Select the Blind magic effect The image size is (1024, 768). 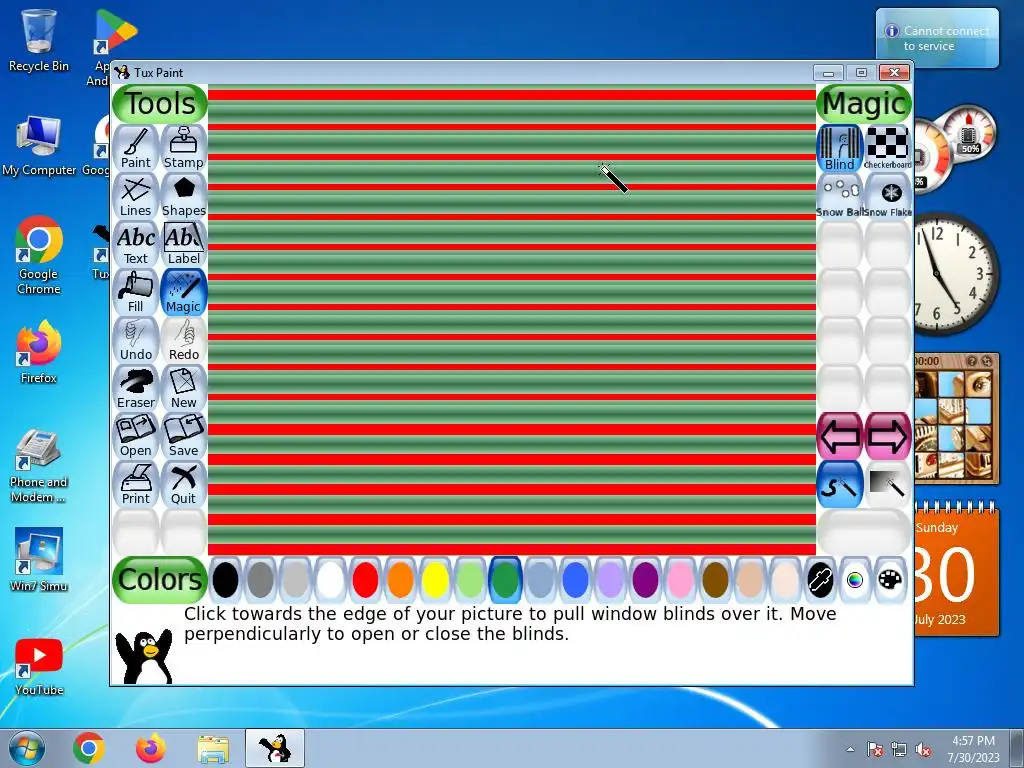[840, 148]
